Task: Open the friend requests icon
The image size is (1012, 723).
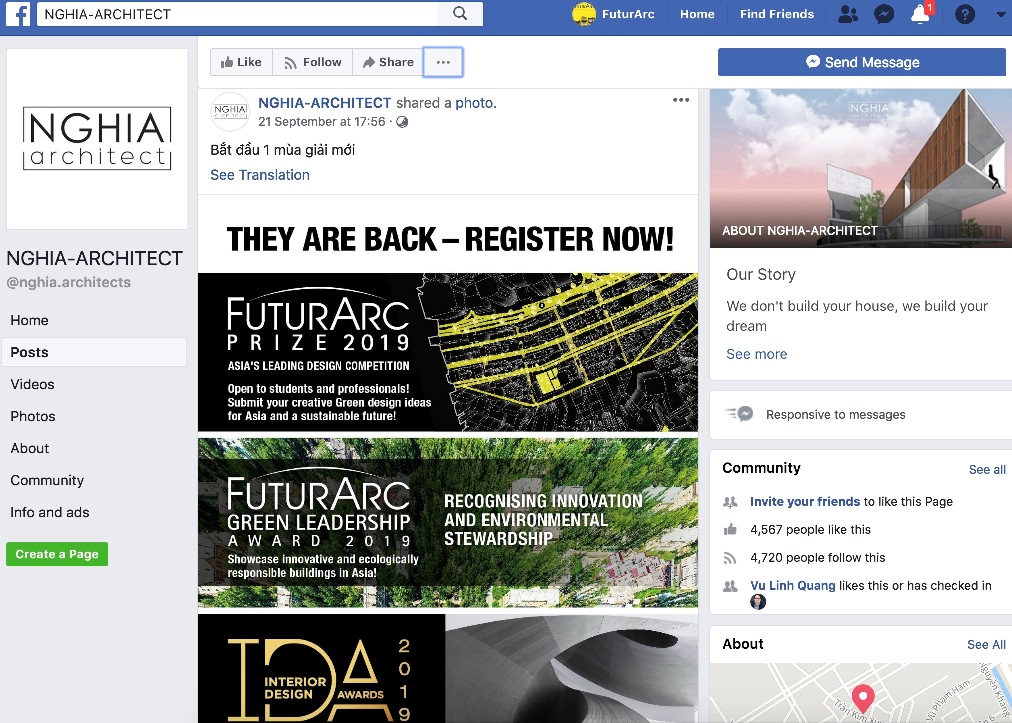Action: point(847,14)
